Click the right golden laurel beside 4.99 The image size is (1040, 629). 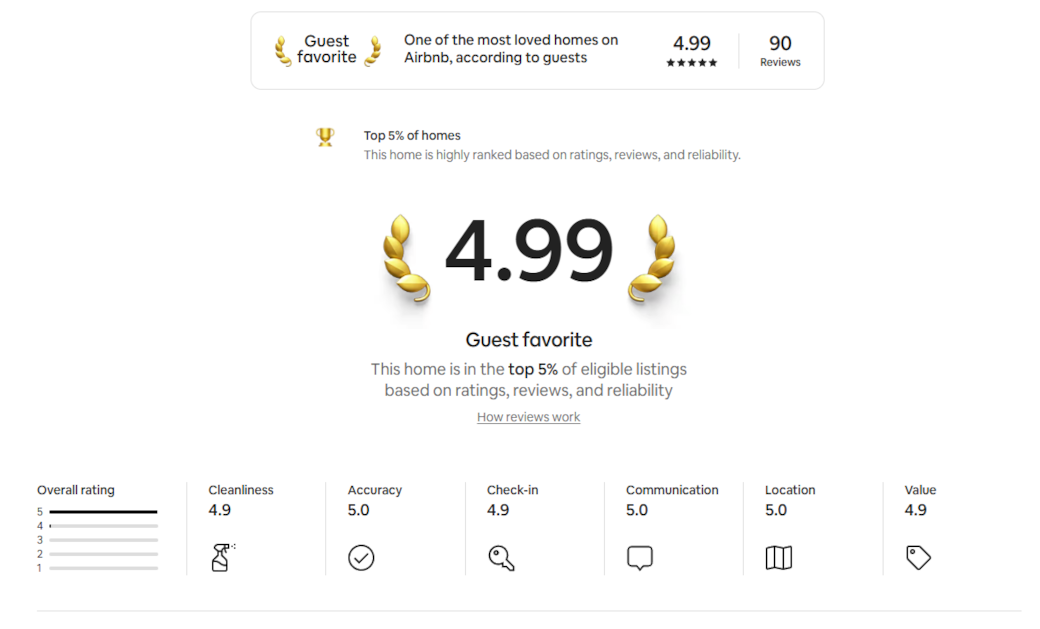(652, 258)
